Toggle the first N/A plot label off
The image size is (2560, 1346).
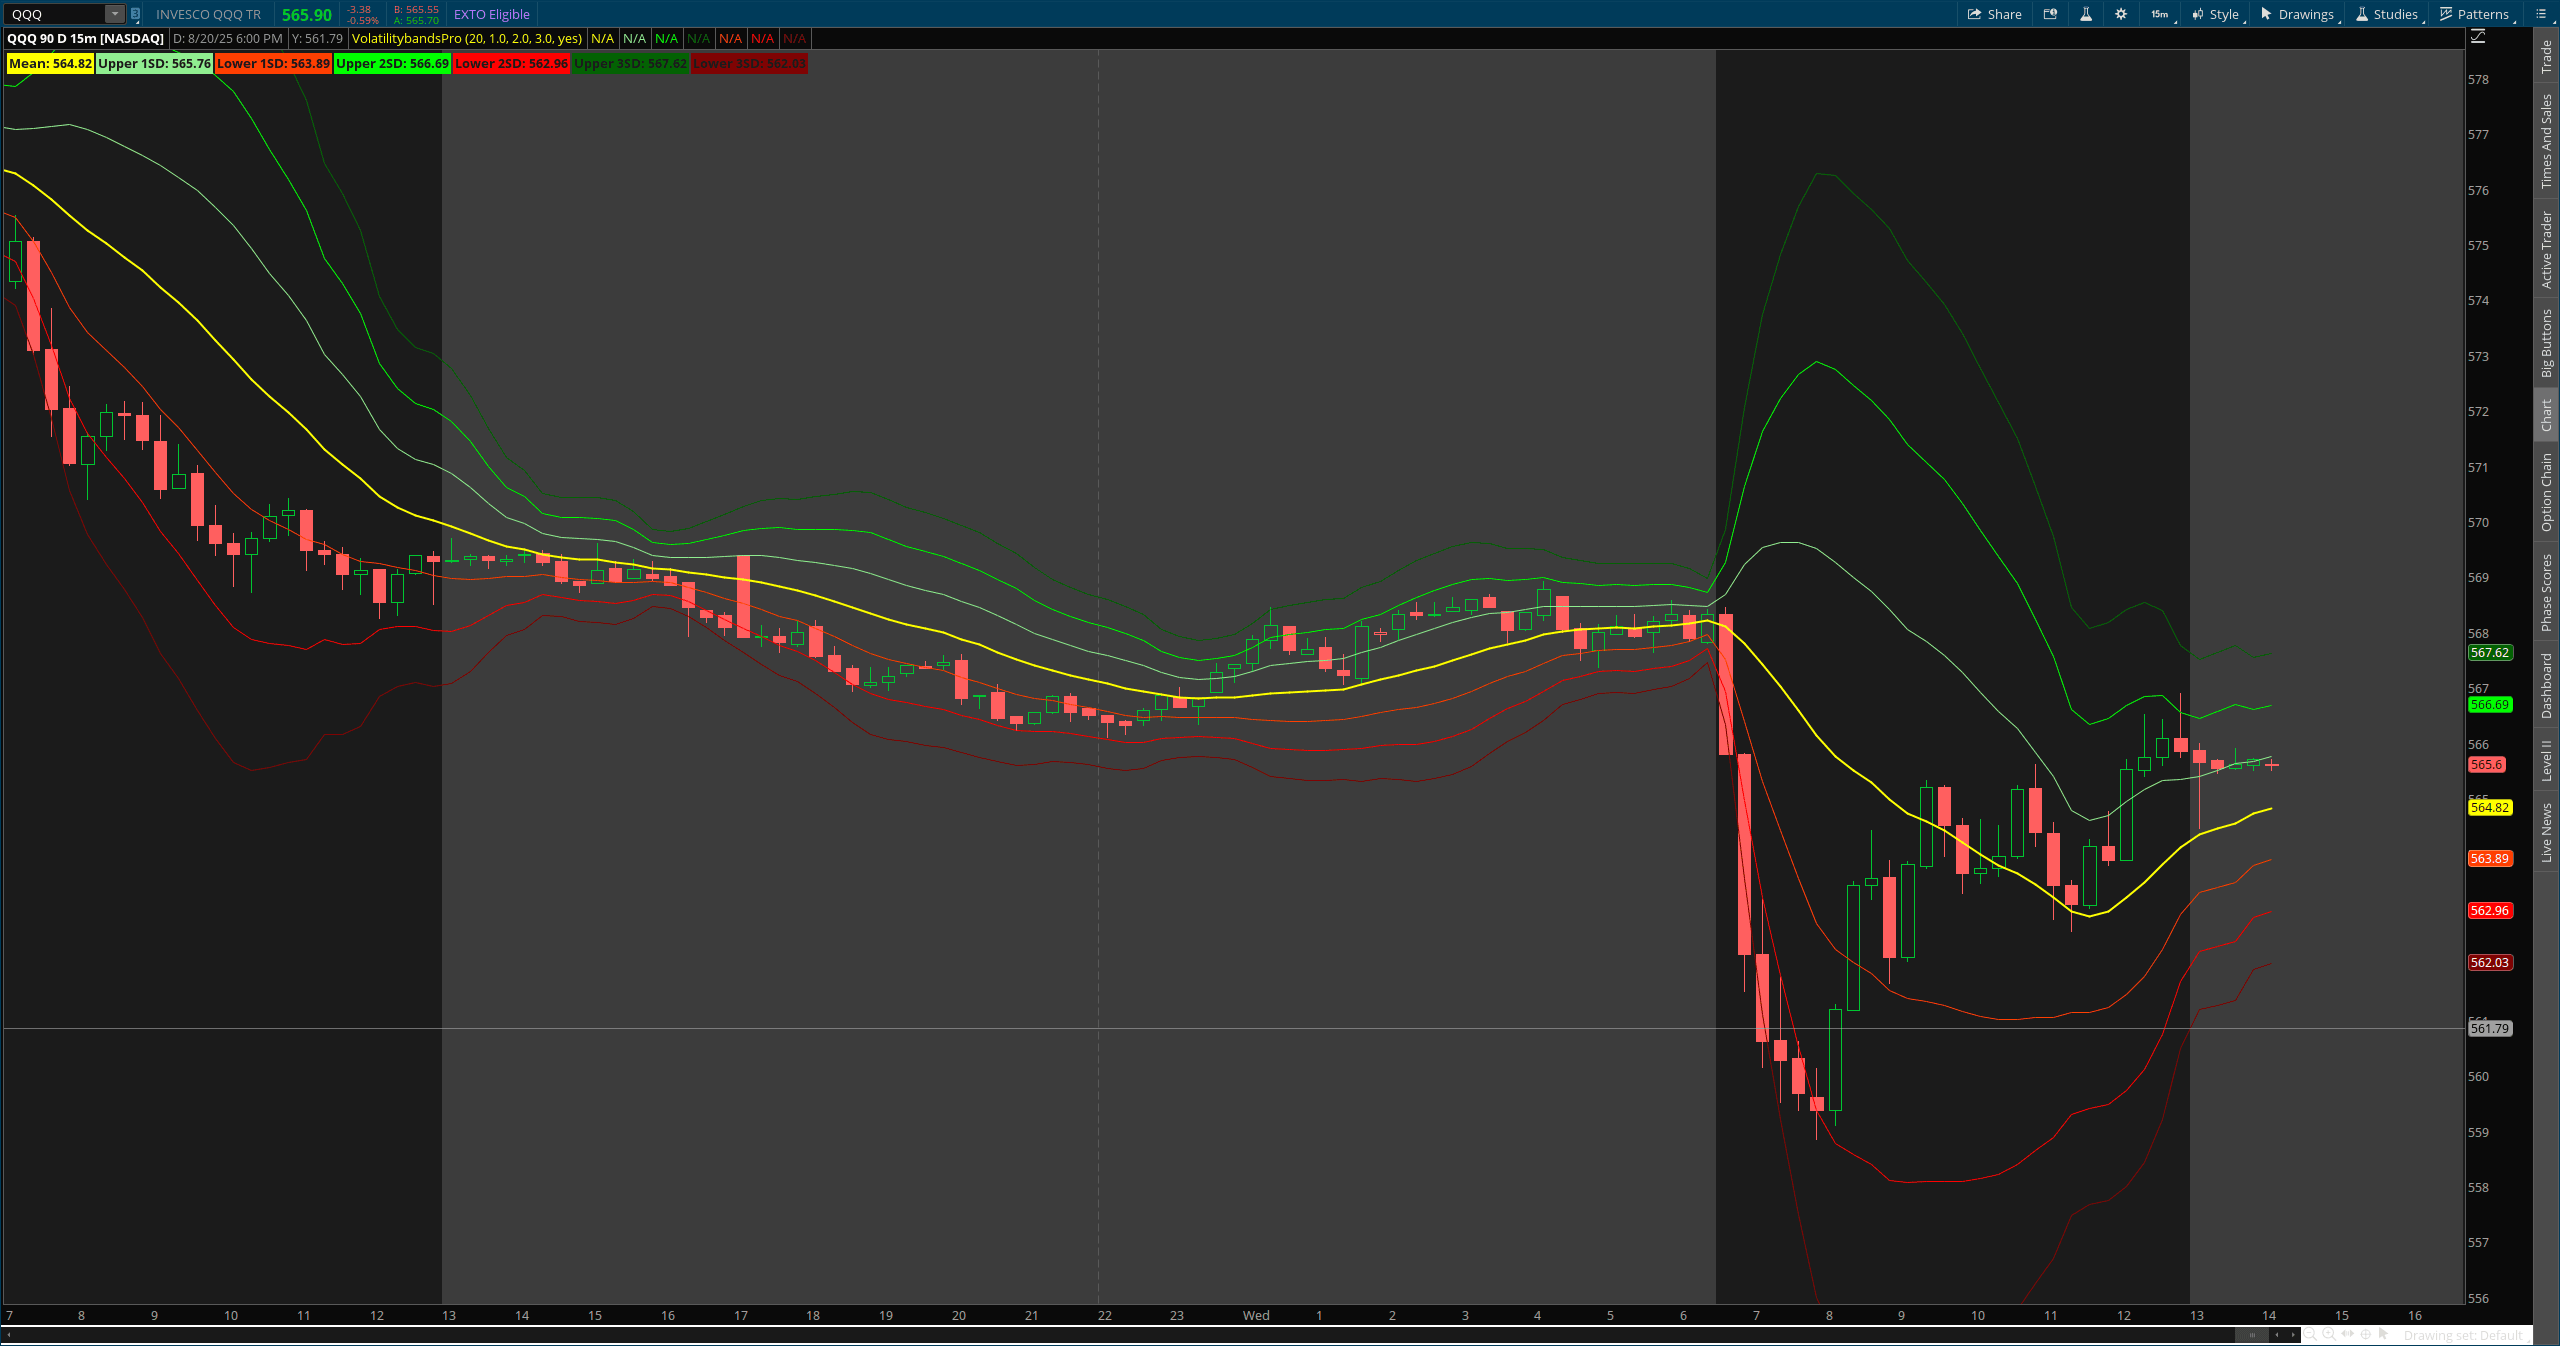coord(602,38)
